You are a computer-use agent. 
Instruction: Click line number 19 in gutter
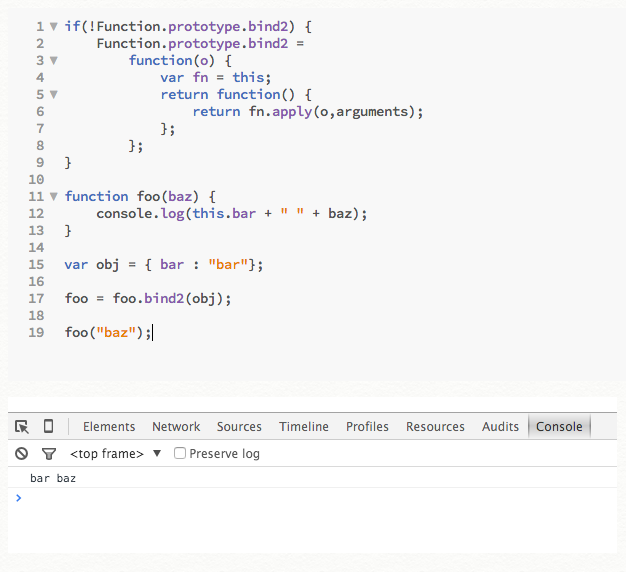[36, 333]
